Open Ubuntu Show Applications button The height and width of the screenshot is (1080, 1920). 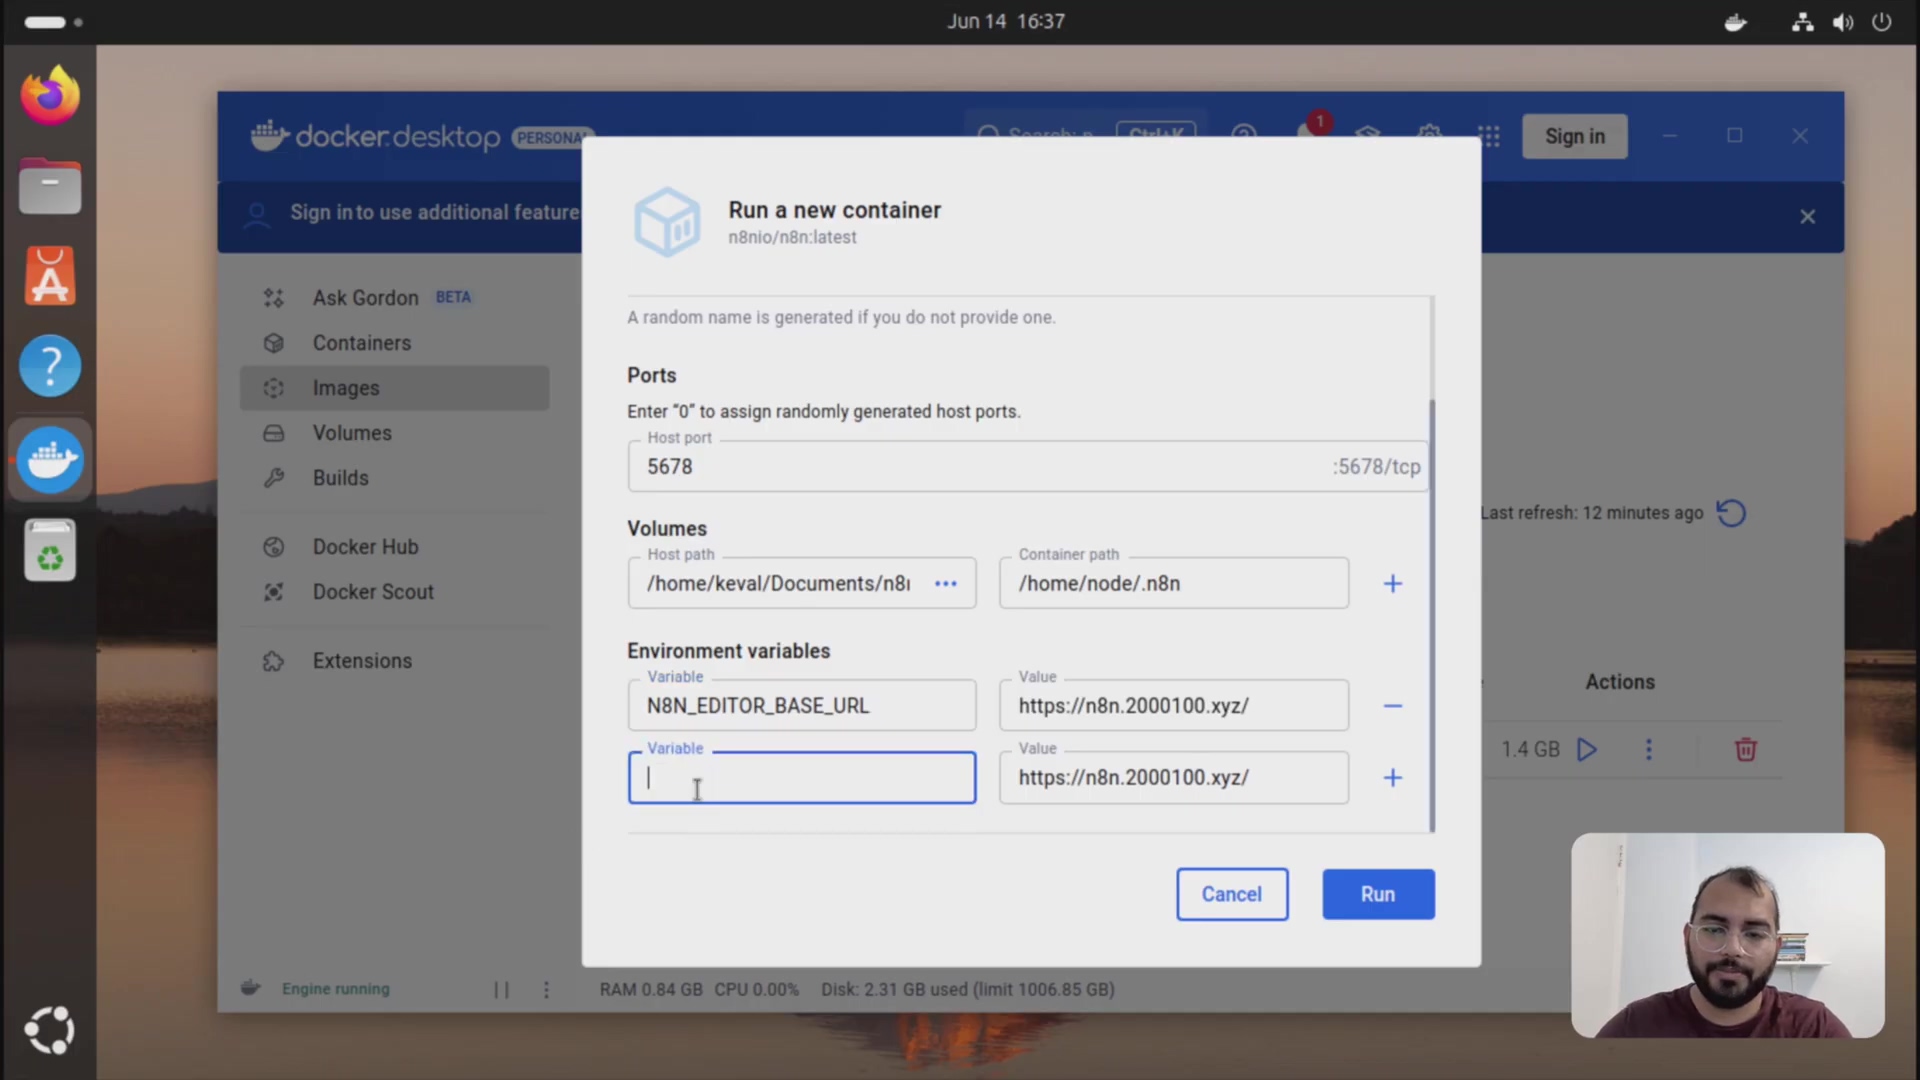click(x=50, y=1030)
